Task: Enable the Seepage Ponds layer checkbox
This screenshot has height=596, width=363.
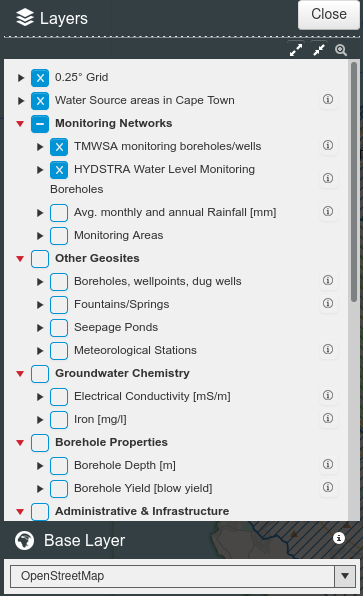Action: click(59, 328)
